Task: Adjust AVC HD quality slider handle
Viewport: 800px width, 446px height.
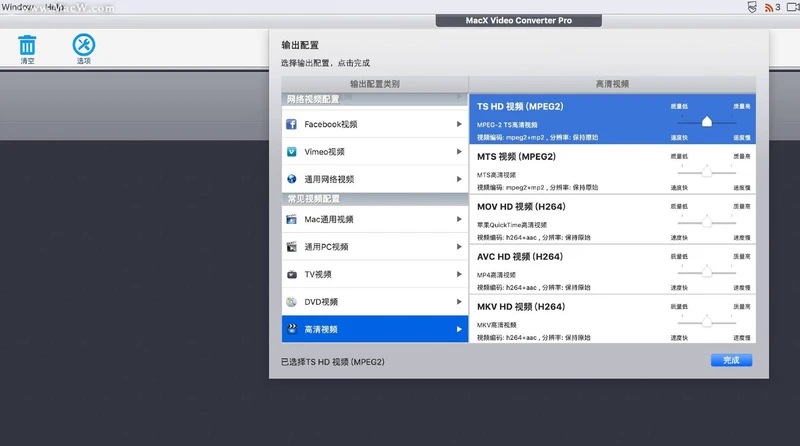Action: [x=707, y=271]
